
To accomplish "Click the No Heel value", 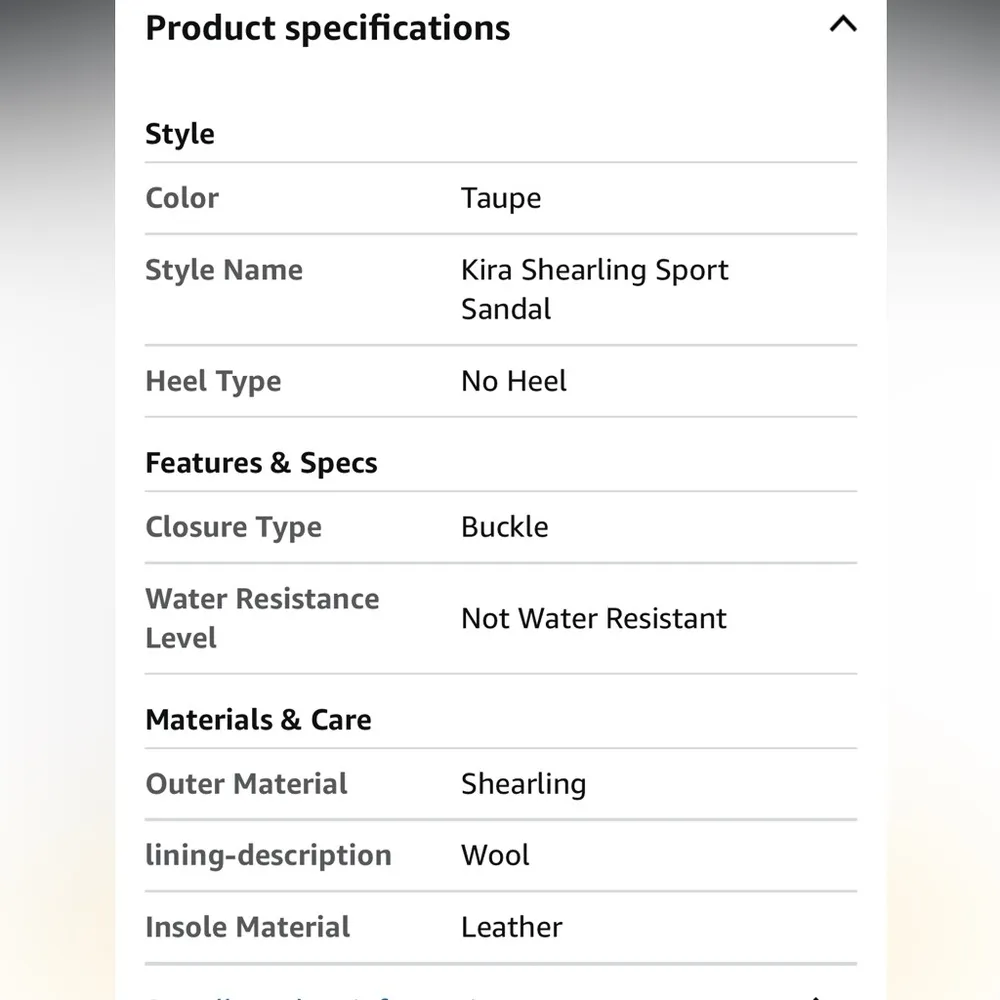I will coord(514,381).
